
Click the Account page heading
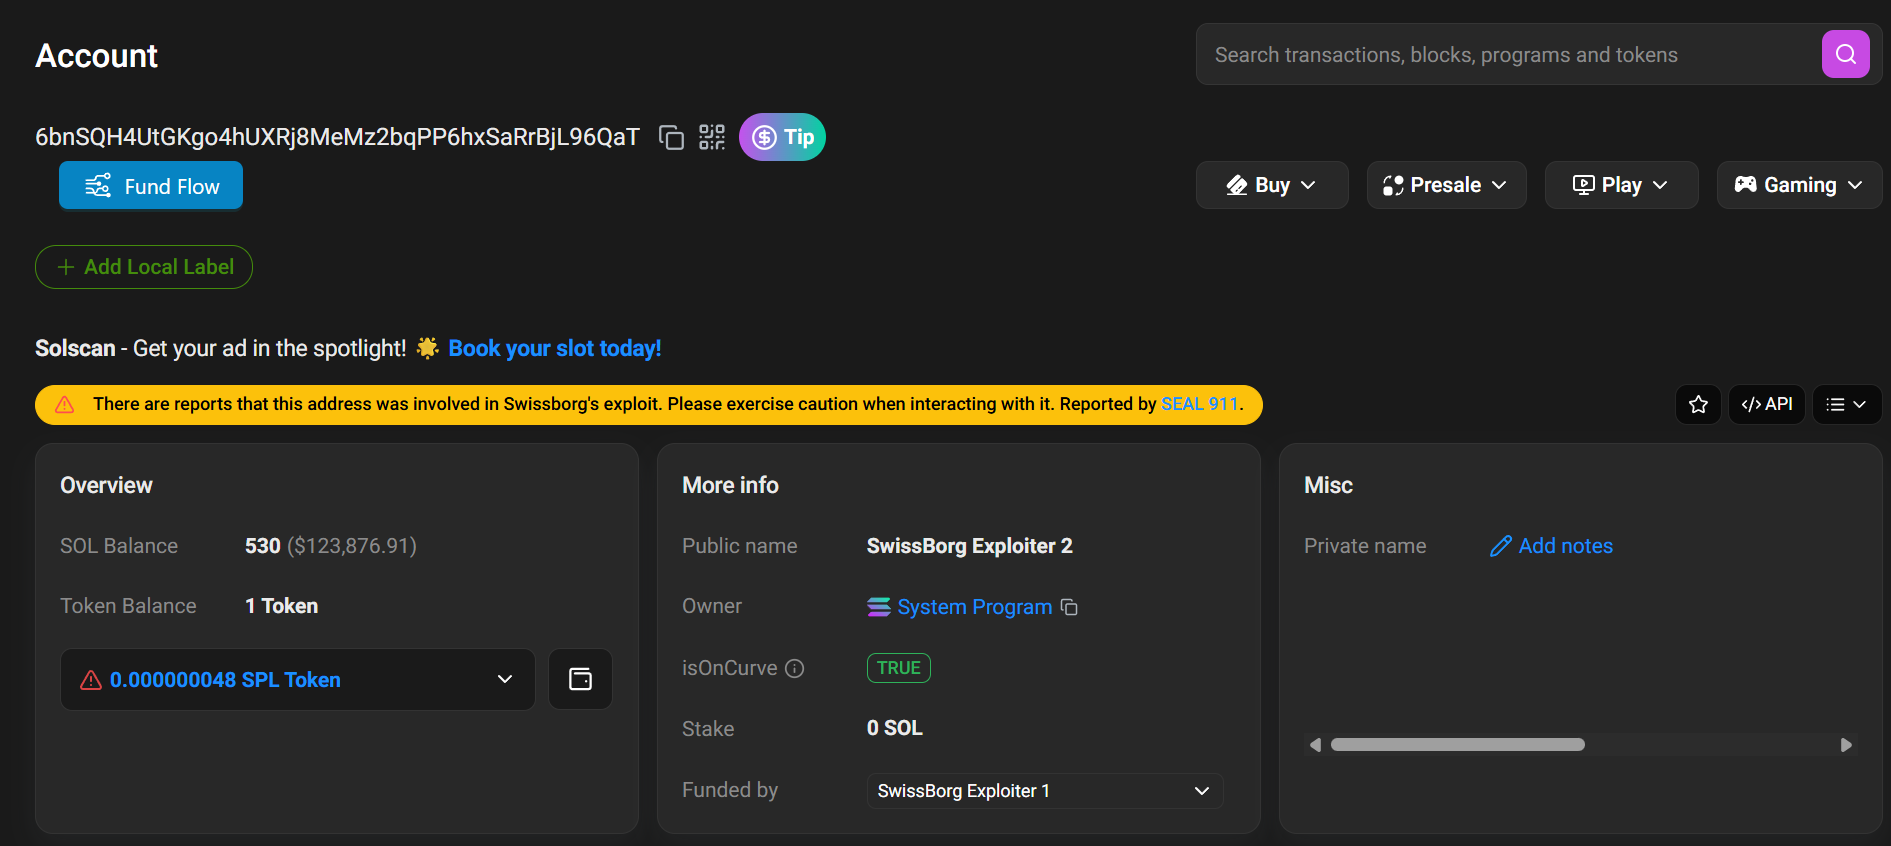97,56
